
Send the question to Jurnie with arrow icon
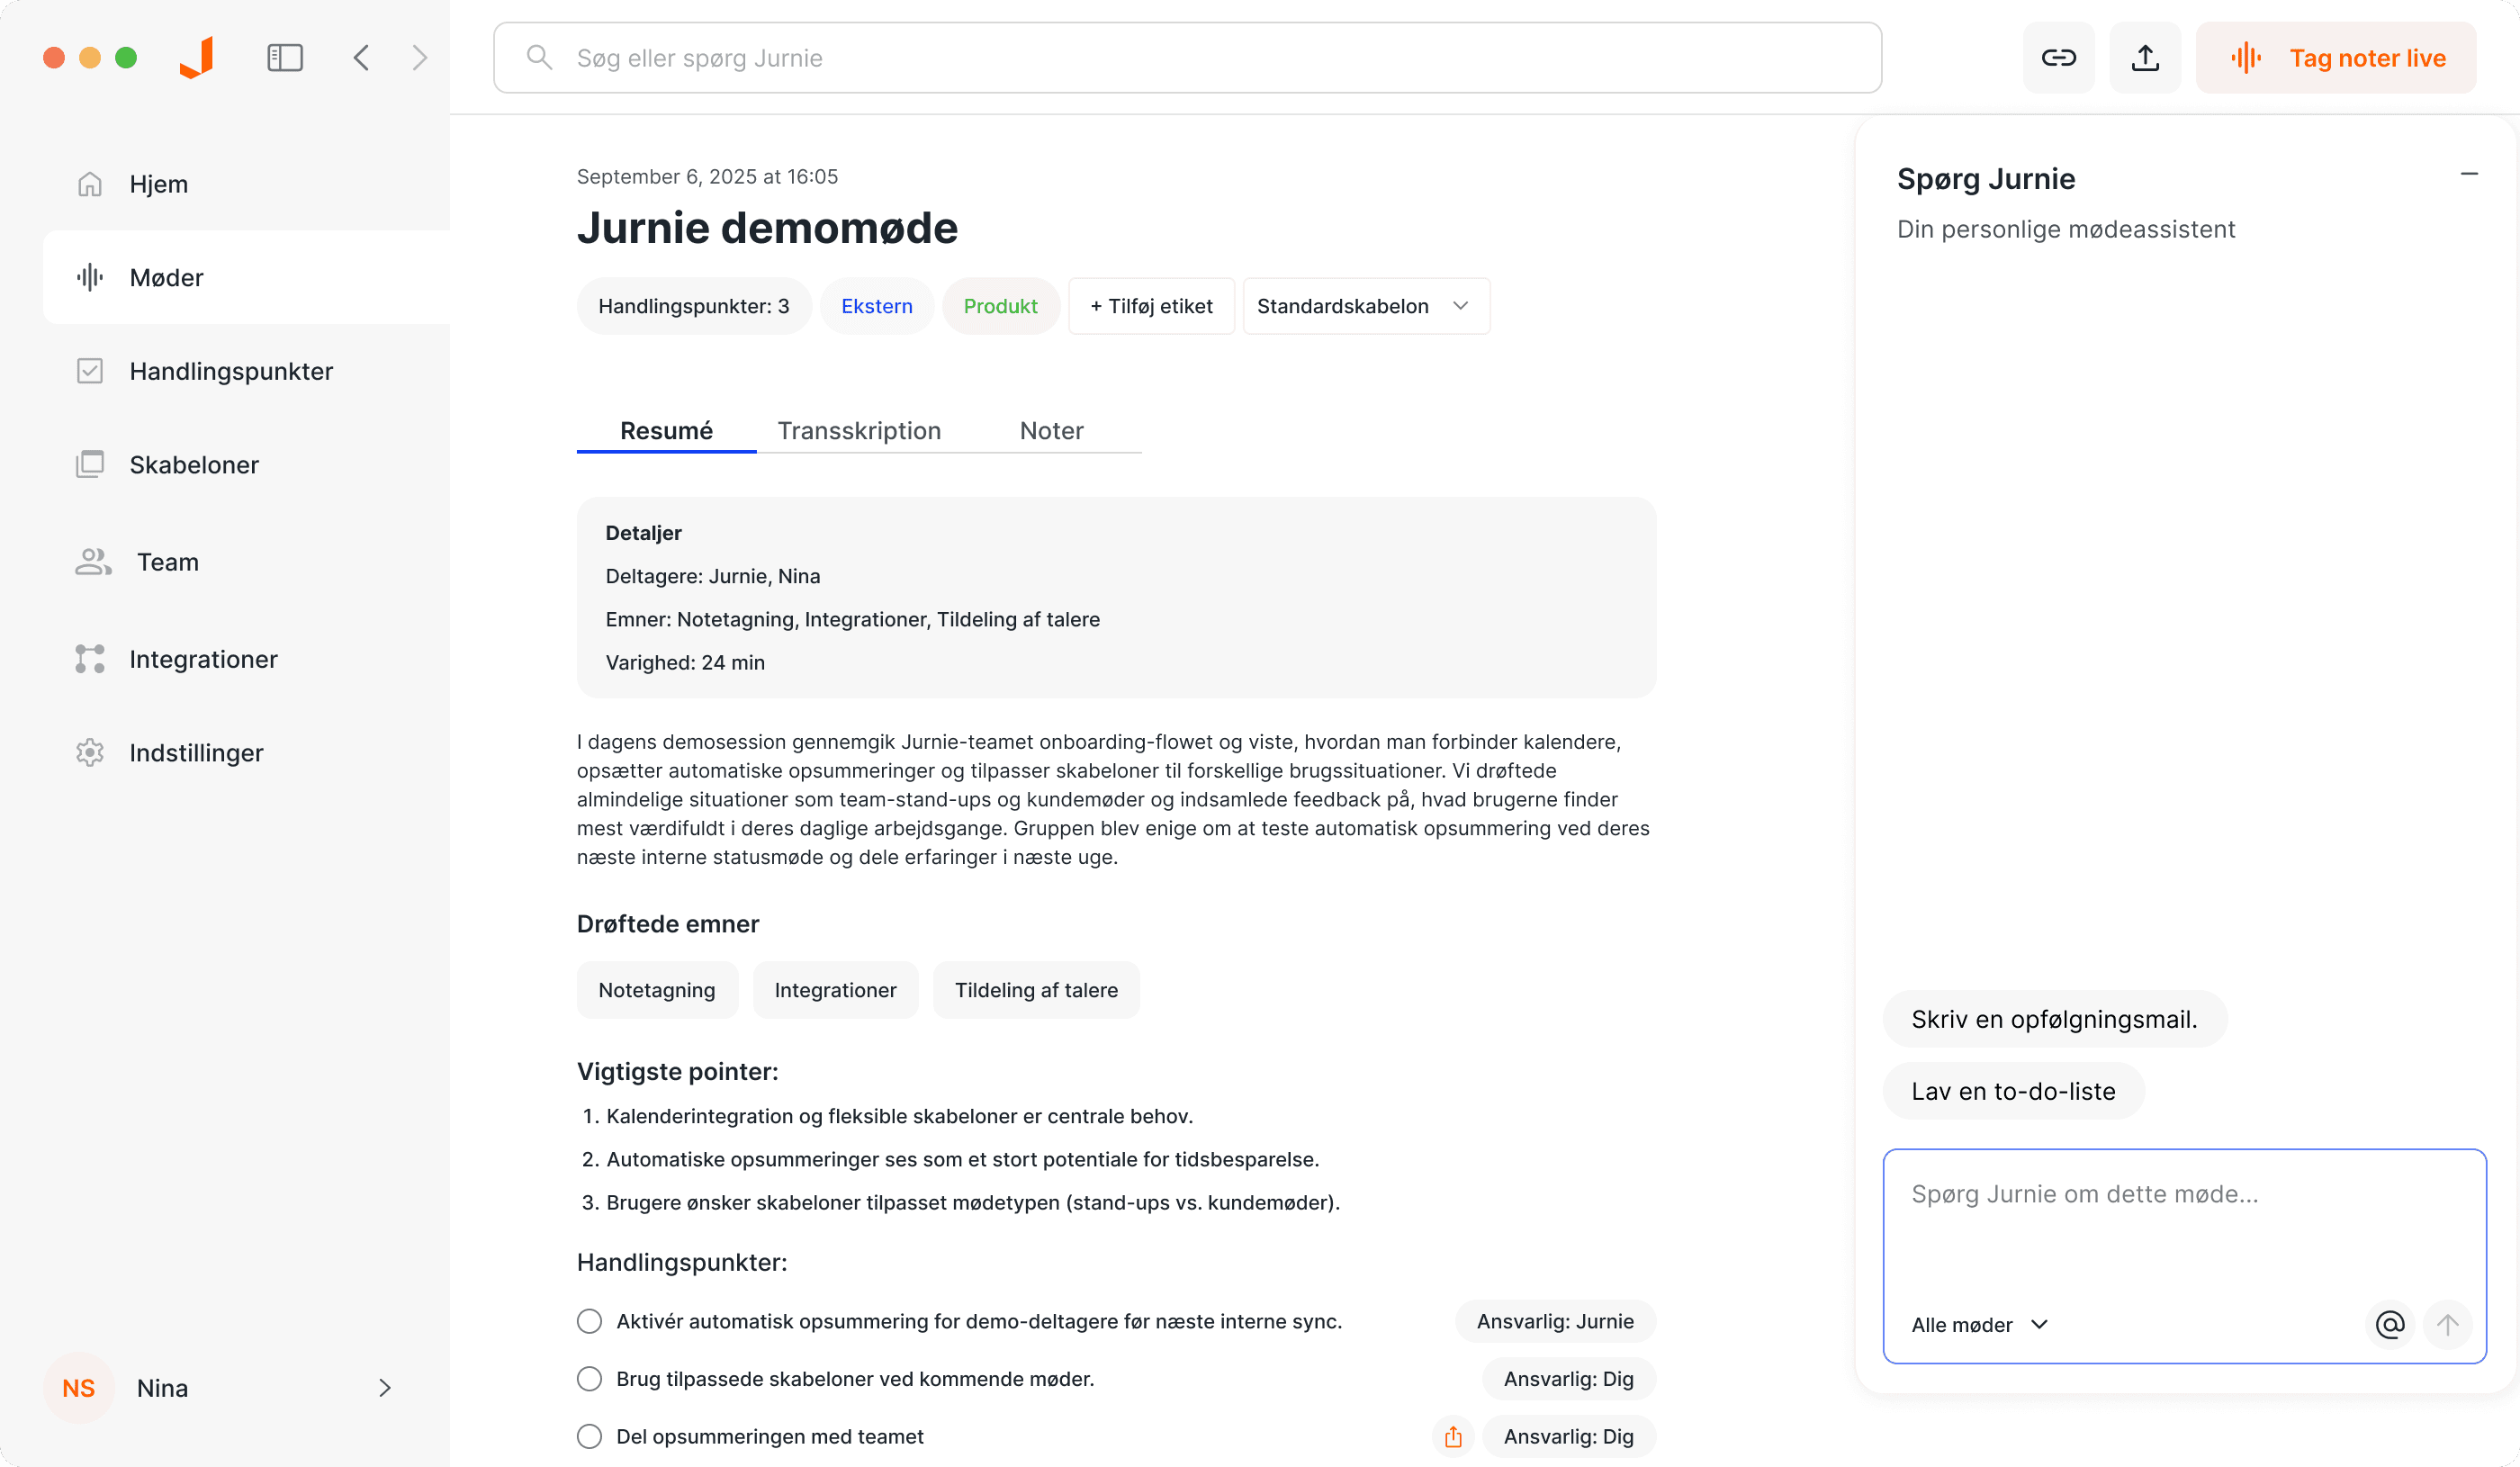click(2447, 1324)
